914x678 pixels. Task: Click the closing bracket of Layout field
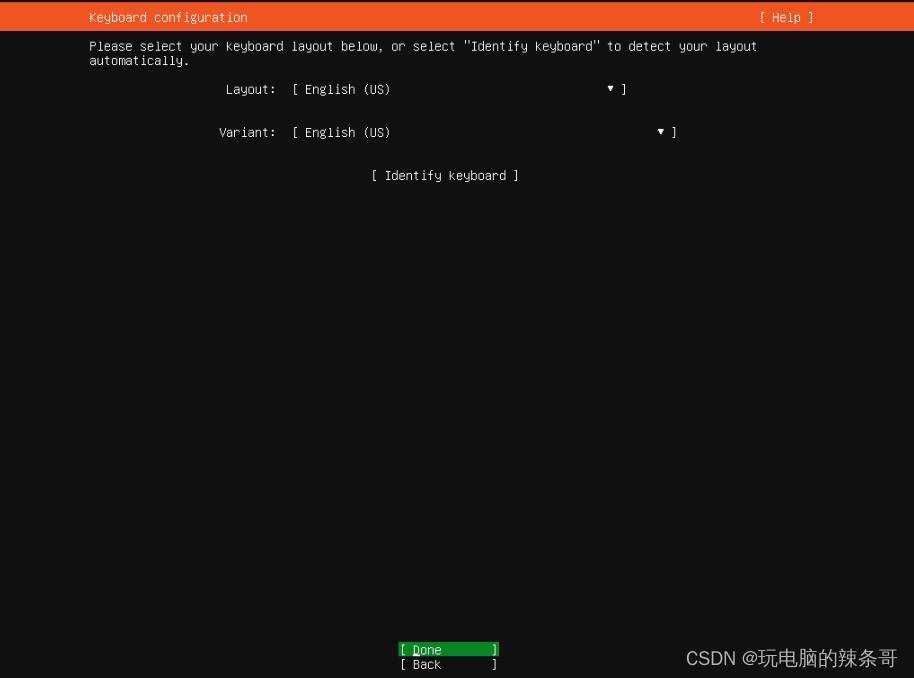tap(624, 90)
